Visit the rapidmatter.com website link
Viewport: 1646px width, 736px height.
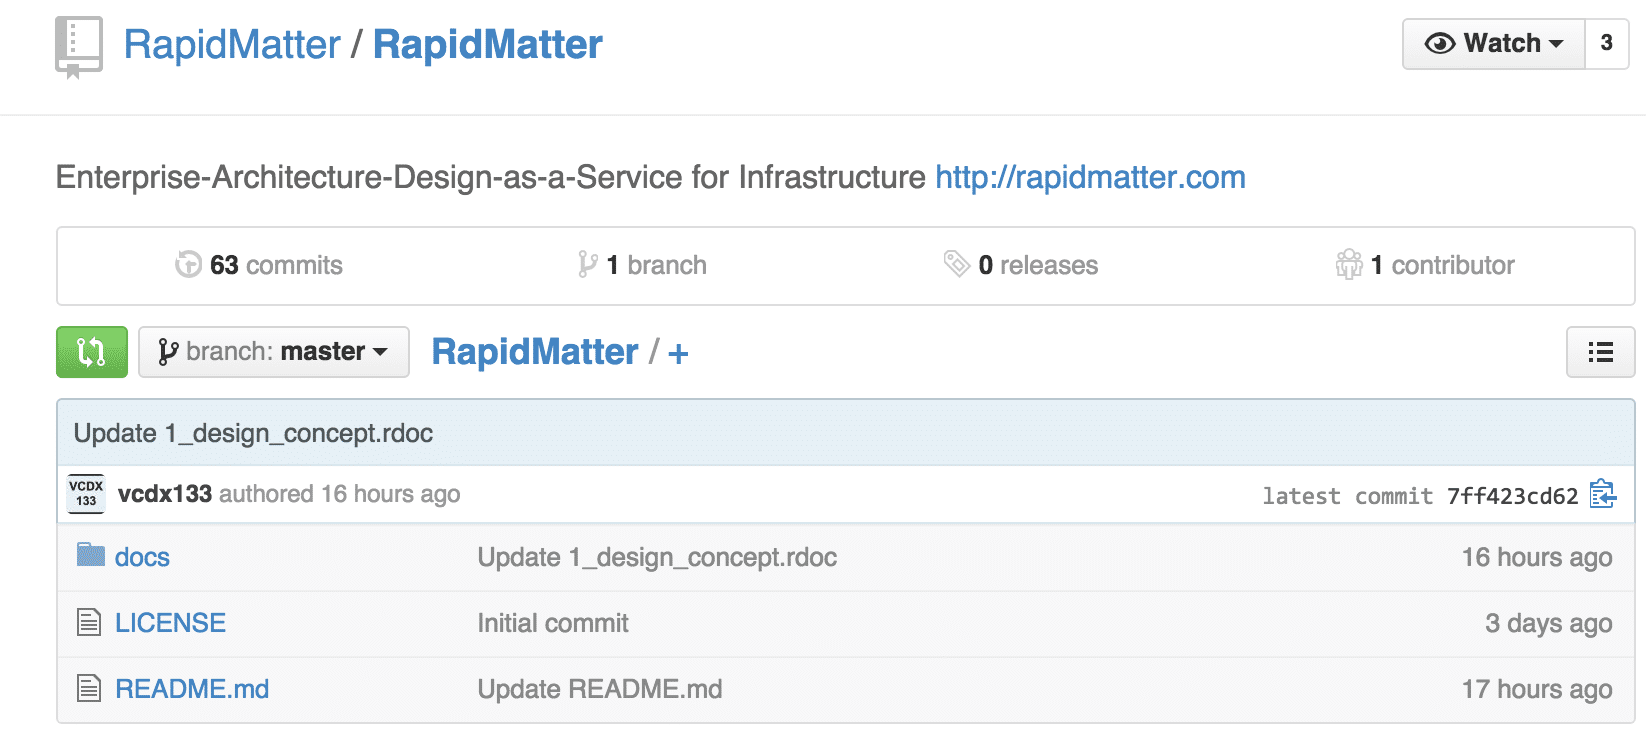point(1090,177)
